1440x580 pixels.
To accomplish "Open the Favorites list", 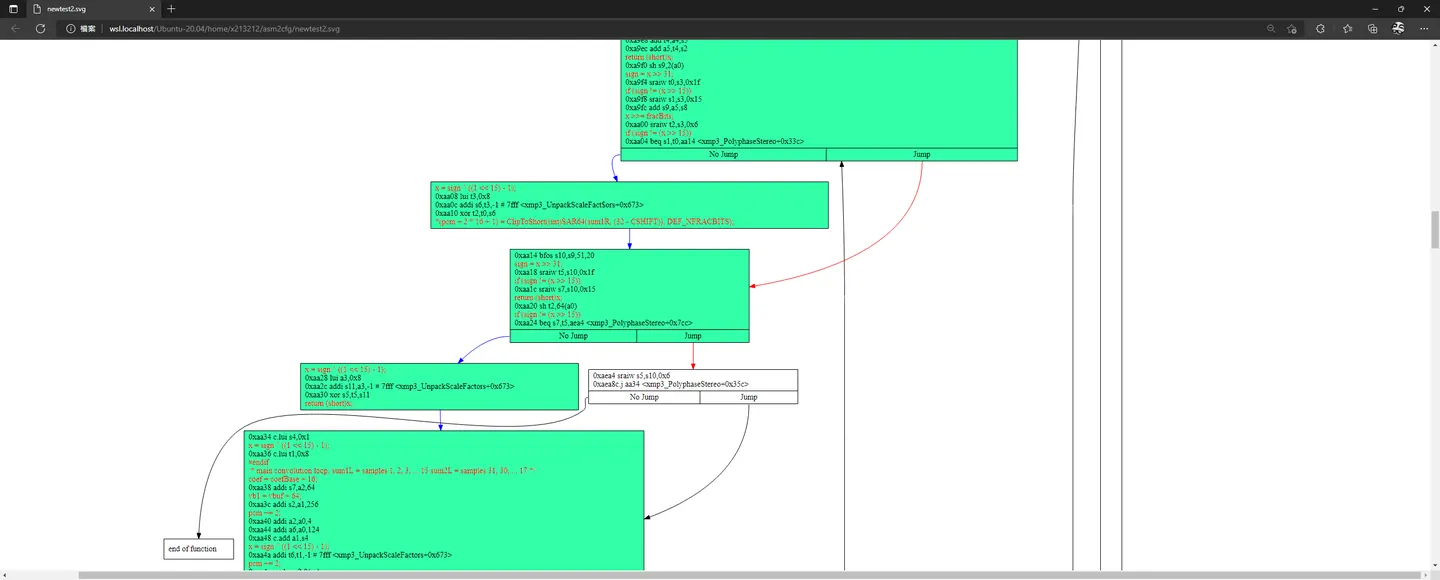I will pos(1347,29).
